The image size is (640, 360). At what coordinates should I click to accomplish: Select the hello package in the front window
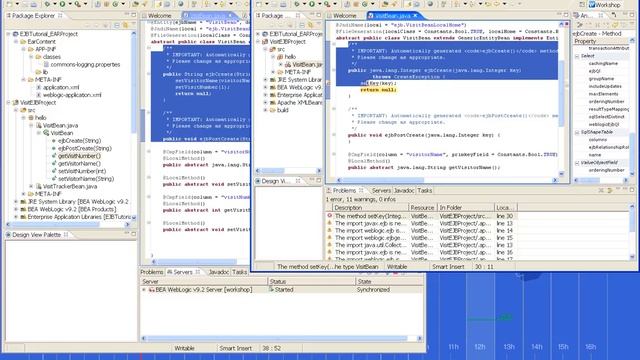point(290,57)
